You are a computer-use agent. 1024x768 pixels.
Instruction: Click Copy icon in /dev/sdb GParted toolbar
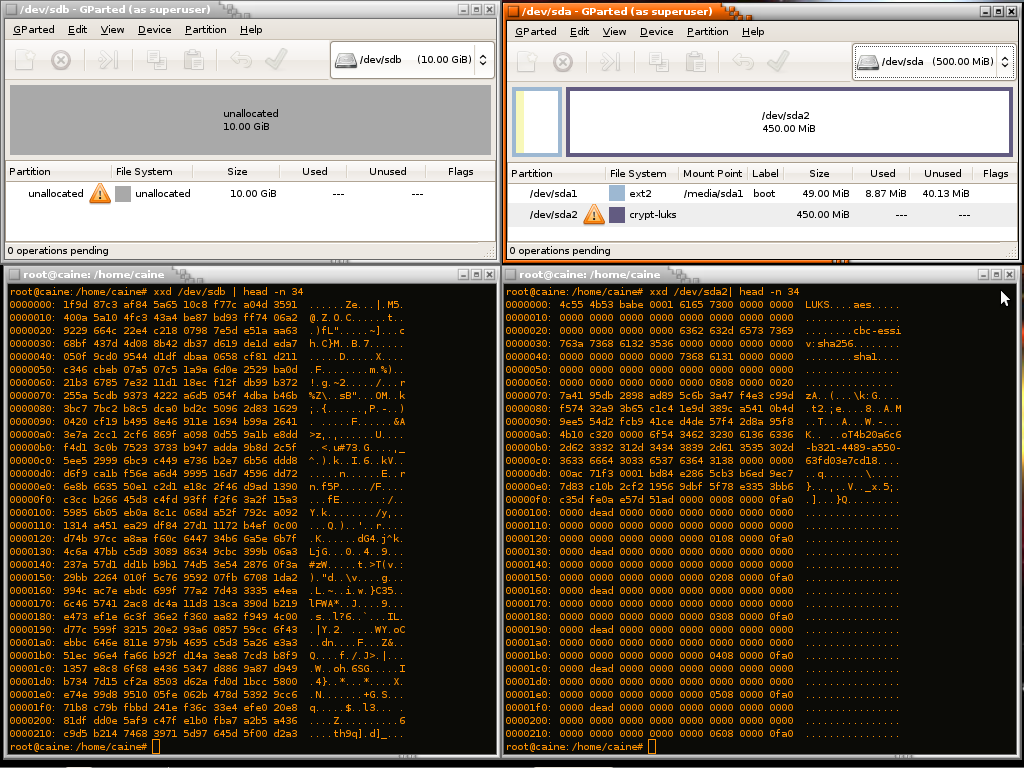156,60
